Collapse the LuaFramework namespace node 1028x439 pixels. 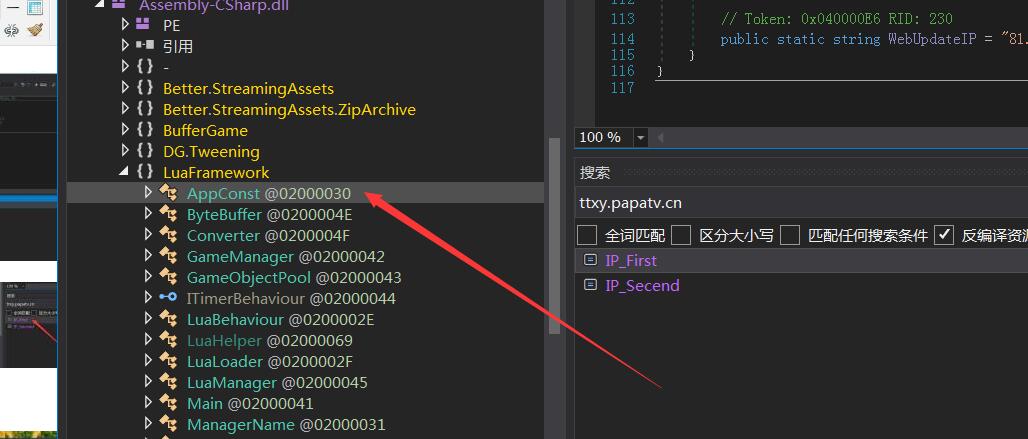(x=125, y=172)
